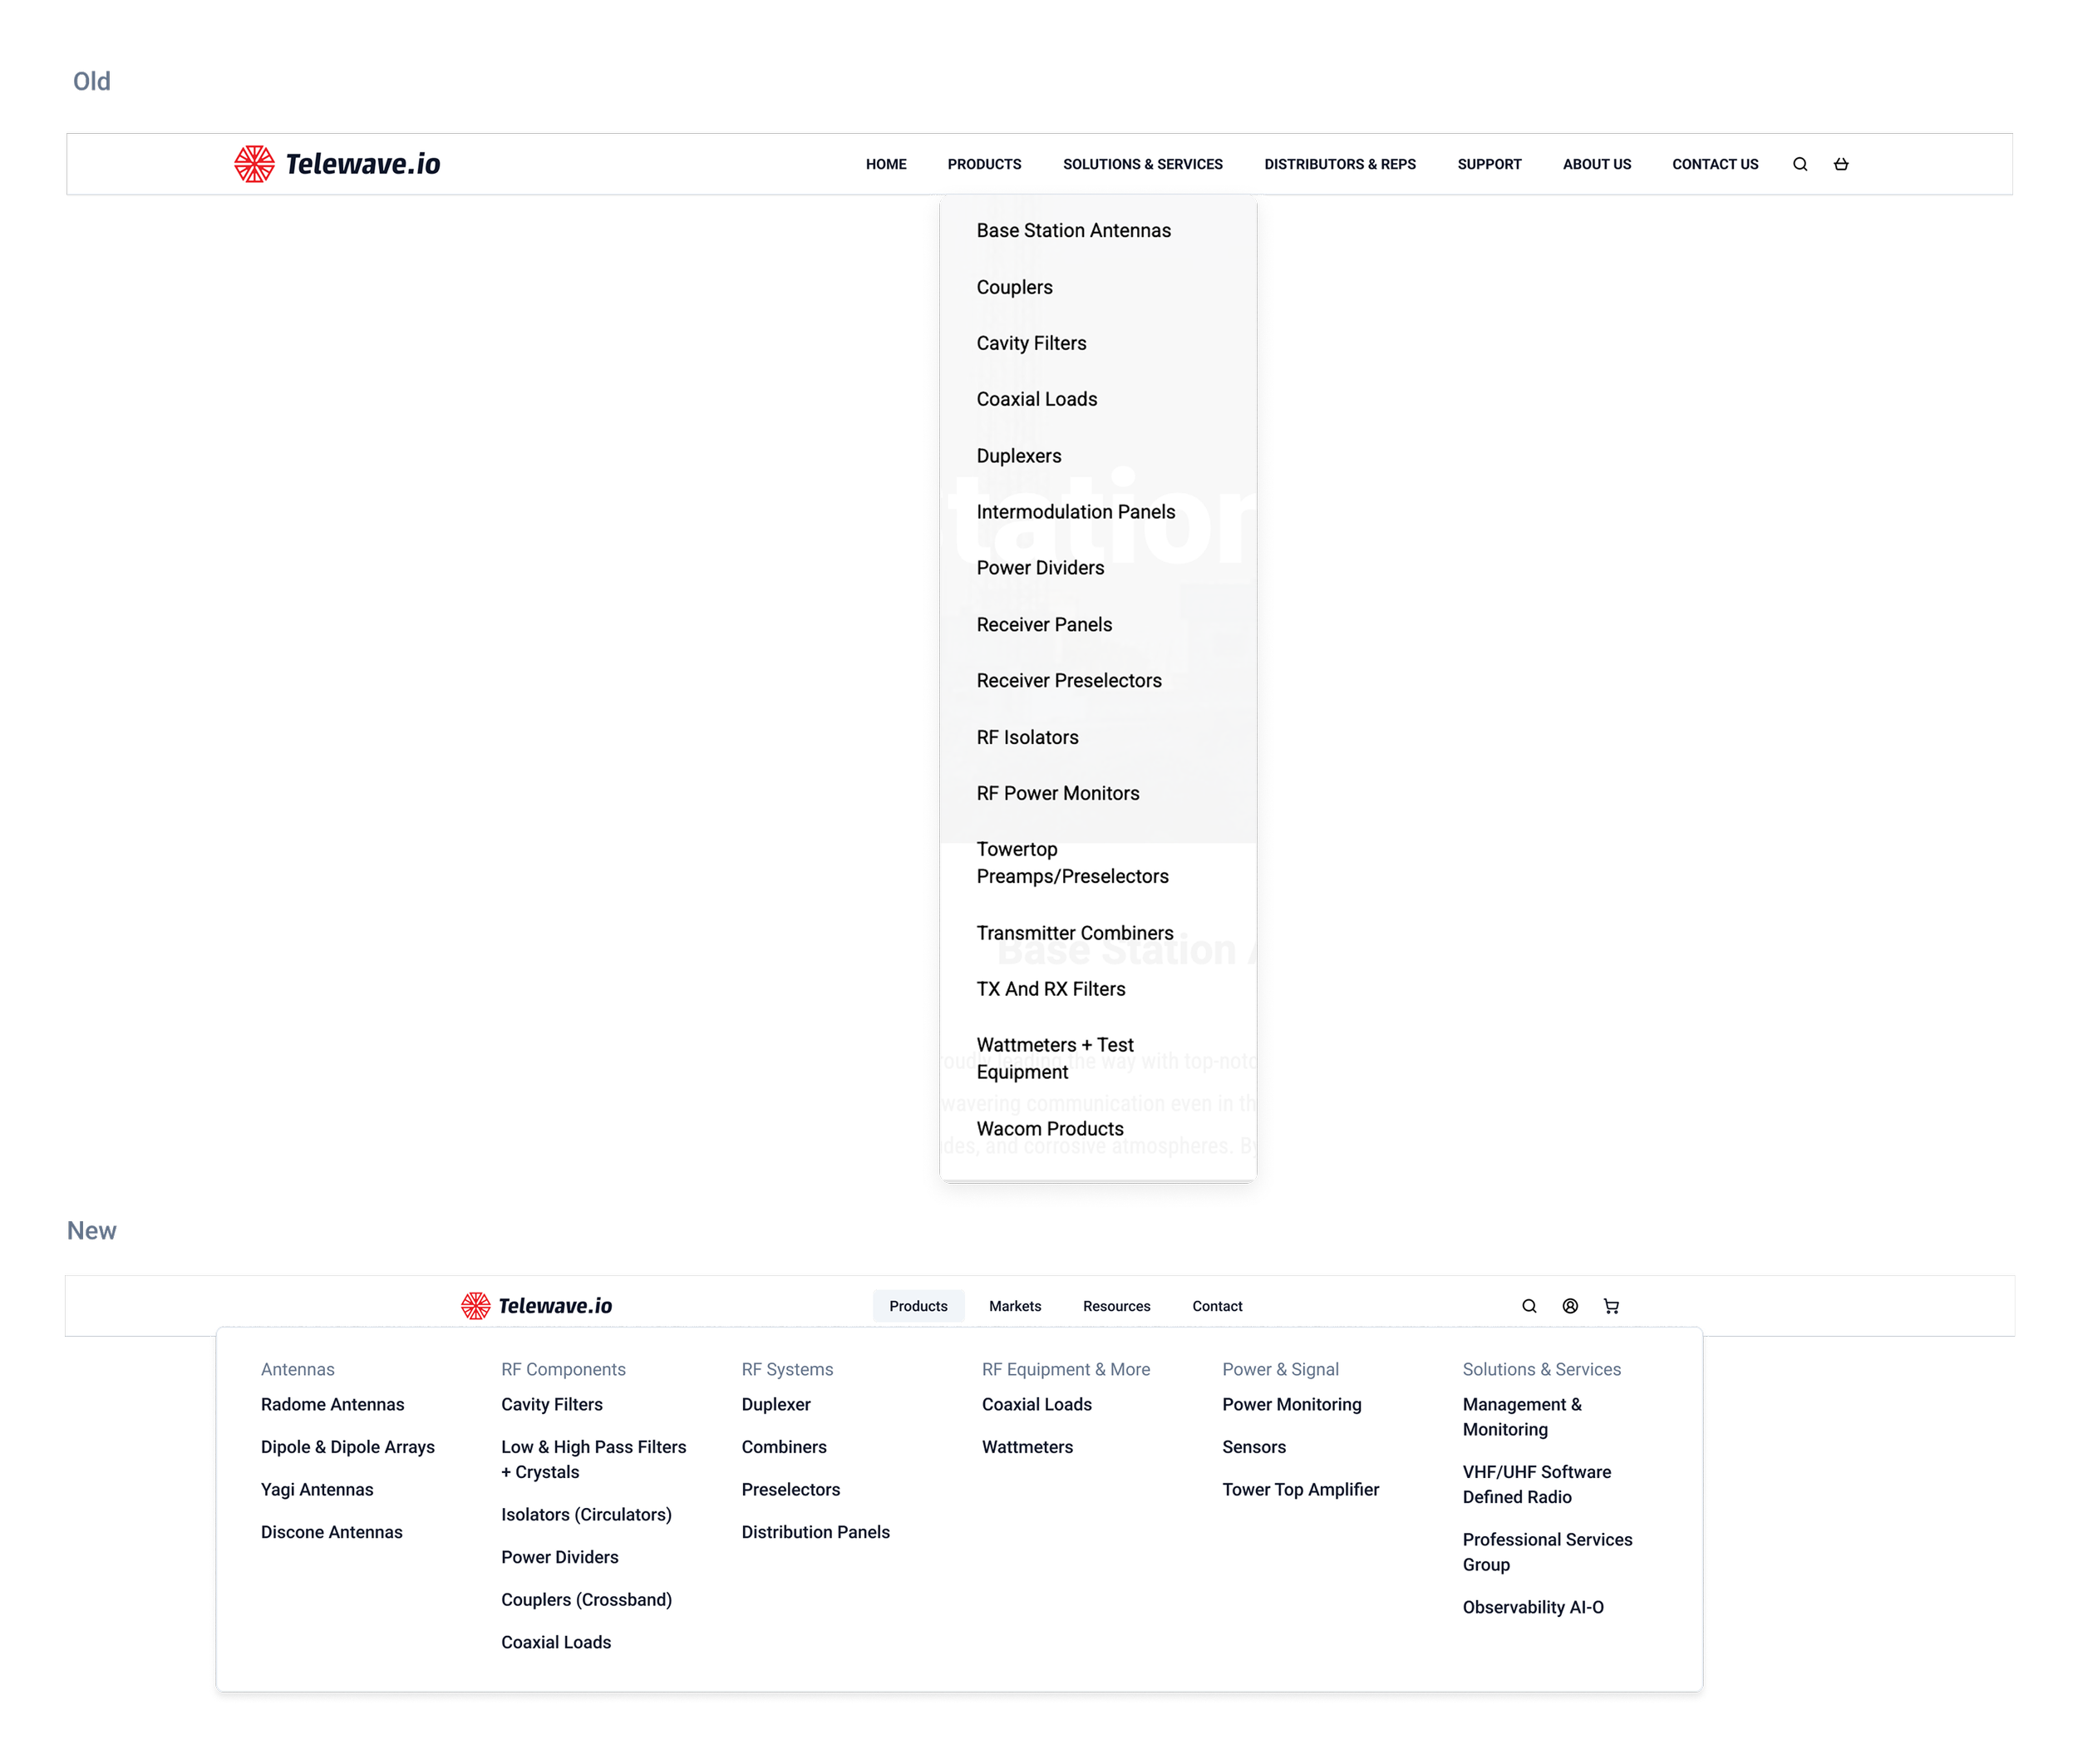Open the shopping cart icon in new navbar
The width and height of the screenshot is (2078, 1764).
point(1610,1306)
